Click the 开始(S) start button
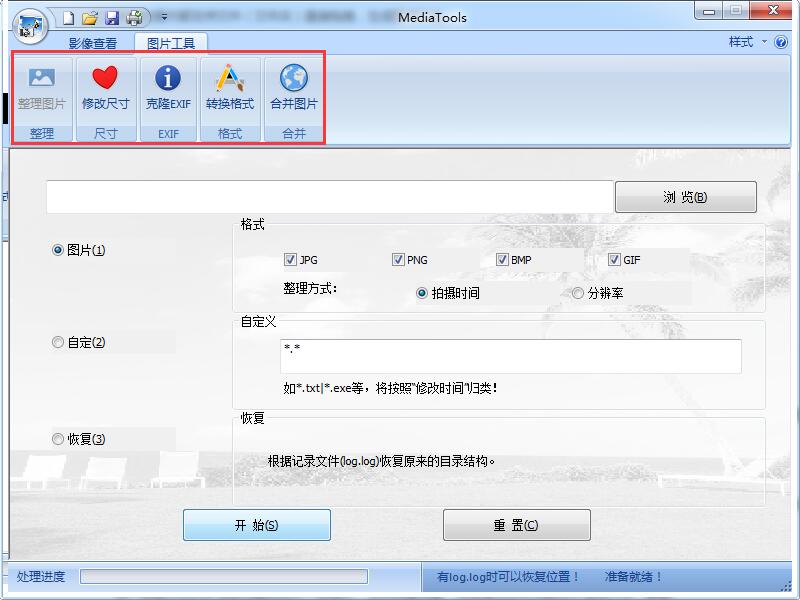The width and height of the screenshot is (800, 600). (257, 525)
